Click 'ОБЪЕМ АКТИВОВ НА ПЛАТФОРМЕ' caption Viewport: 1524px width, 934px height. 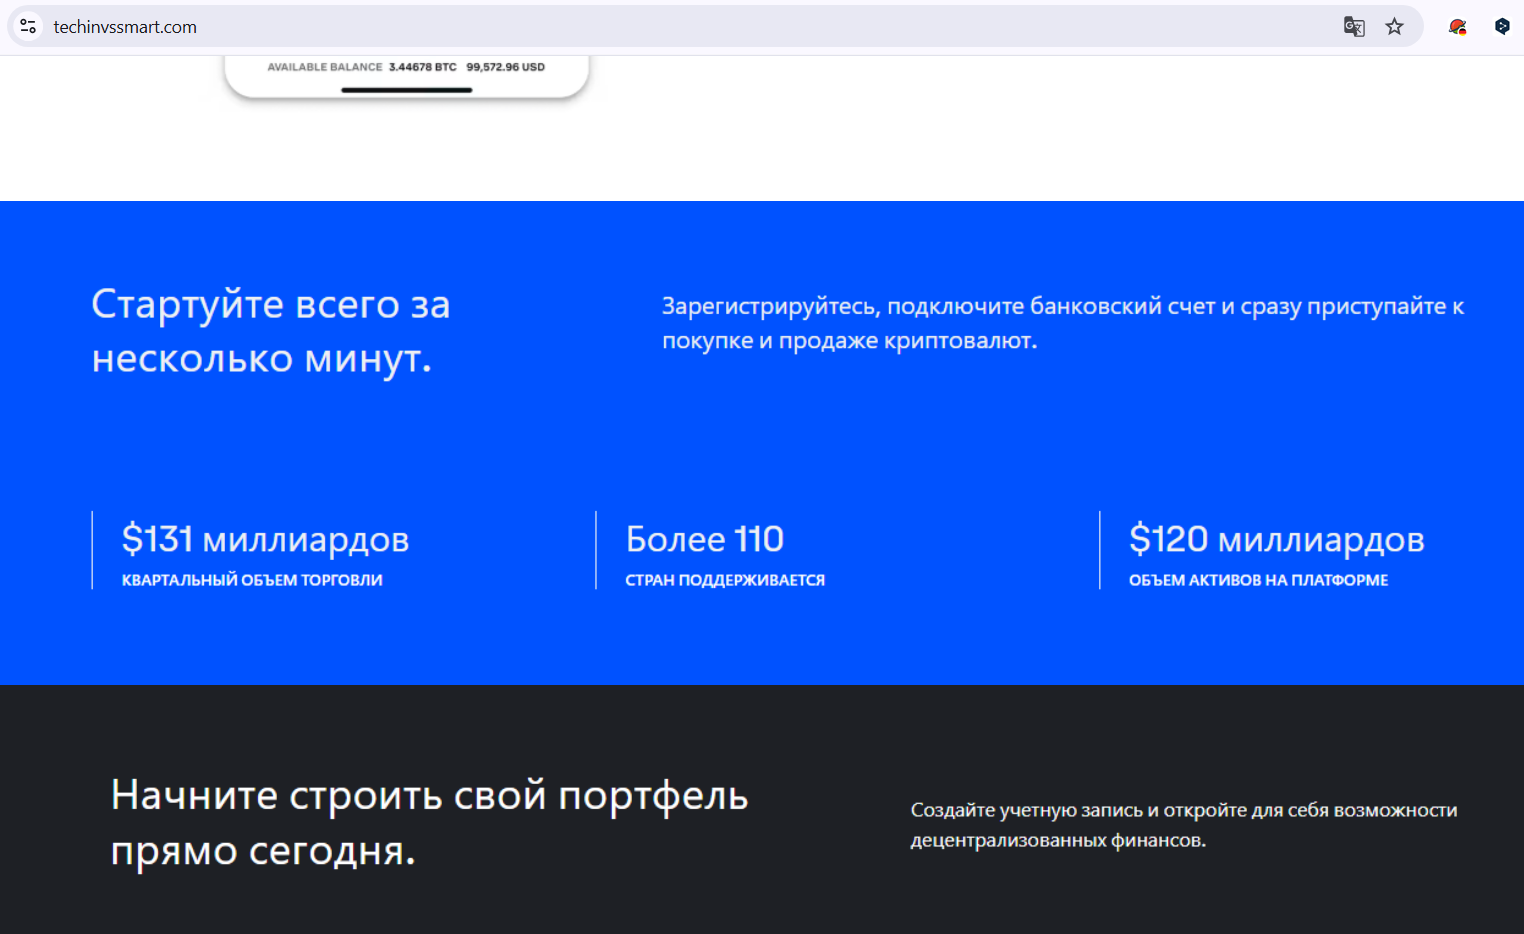[x=1258, y=580]
